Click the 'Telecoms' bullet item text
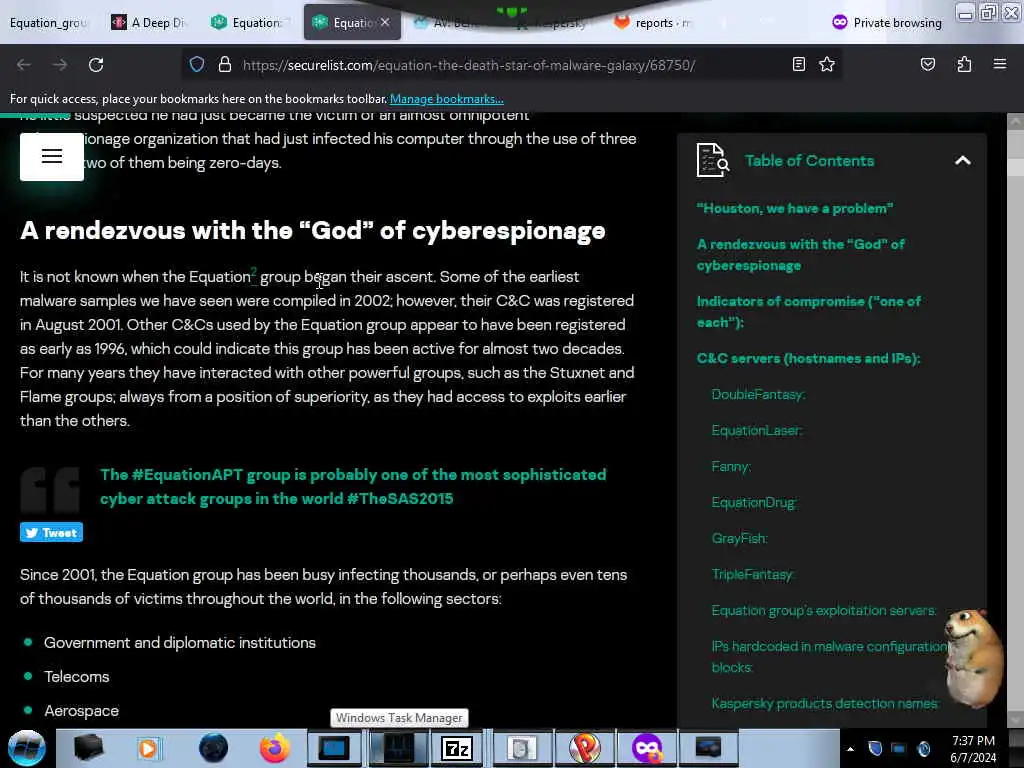The height and width of the screenshot is (768, 1024). pyautogui.click(x=76, y=677)
